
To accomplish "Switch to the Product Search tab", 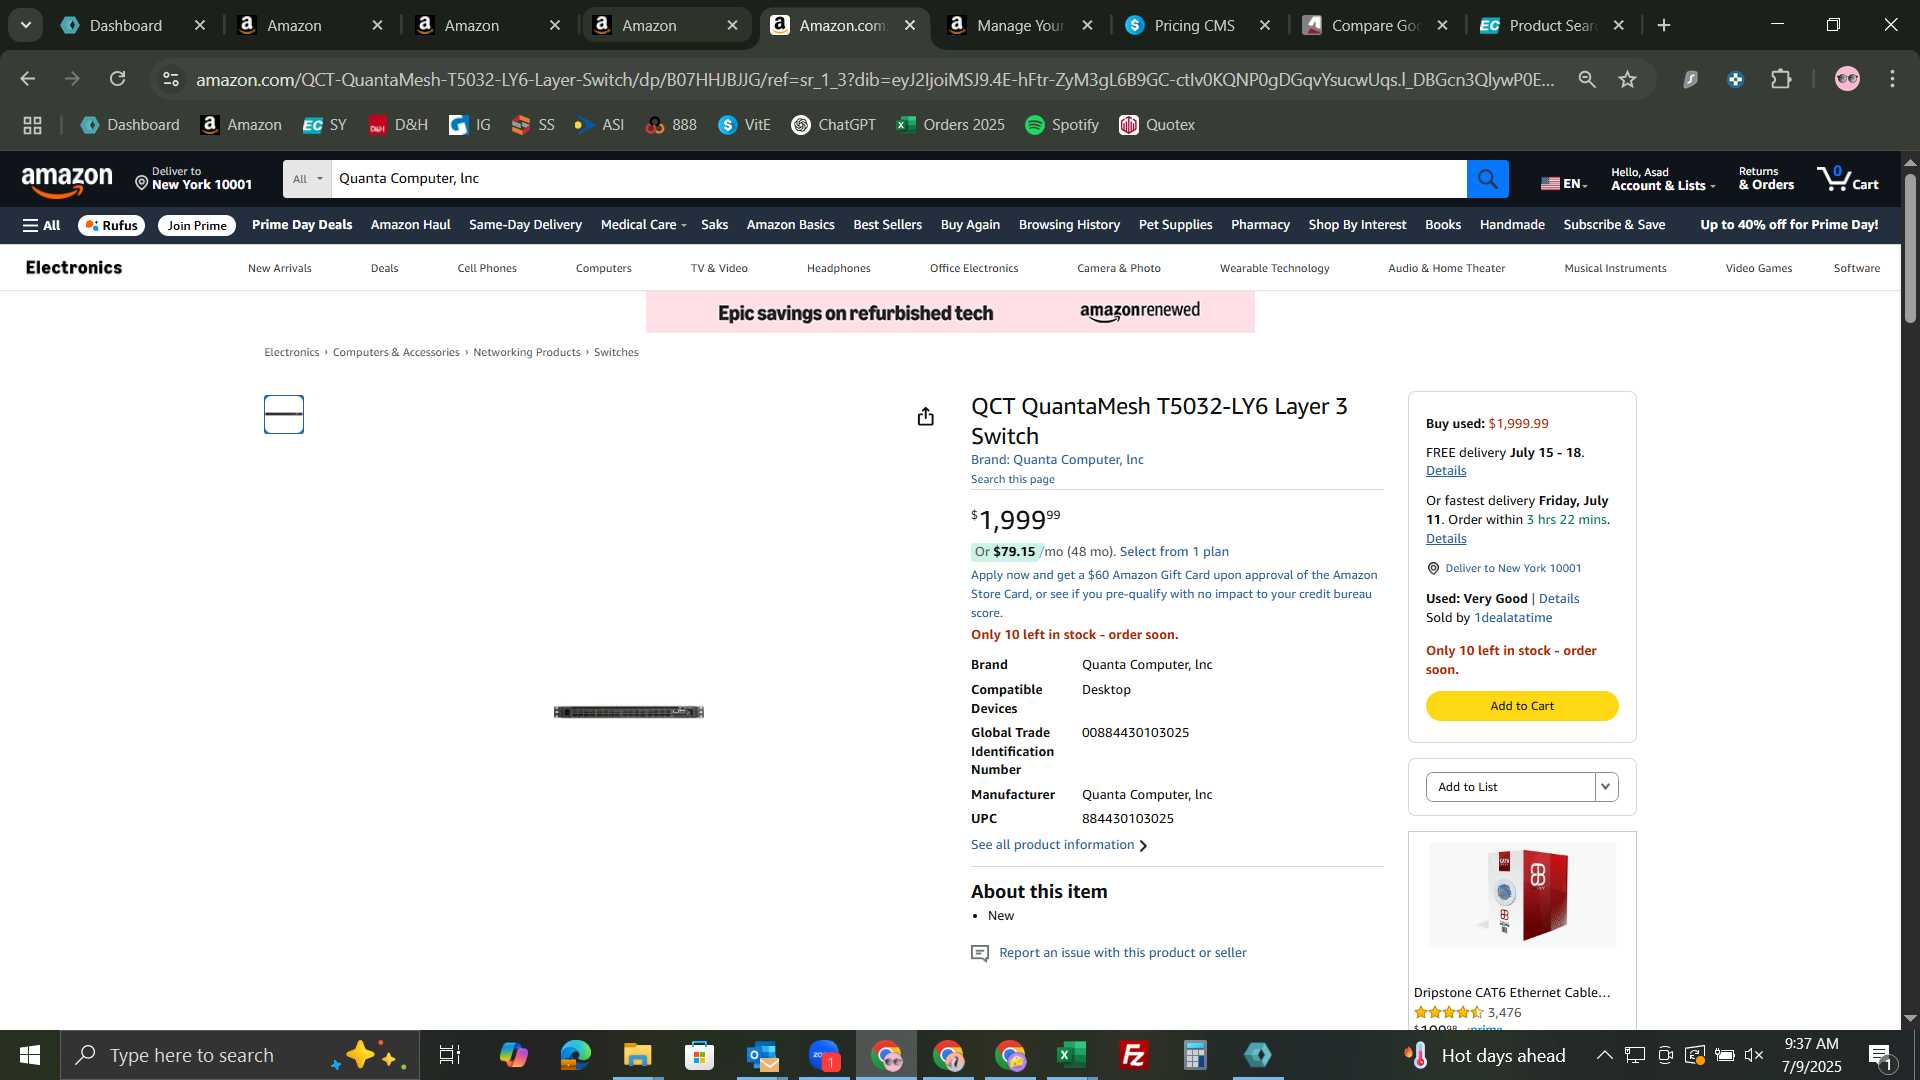I will click(1554, 25).
